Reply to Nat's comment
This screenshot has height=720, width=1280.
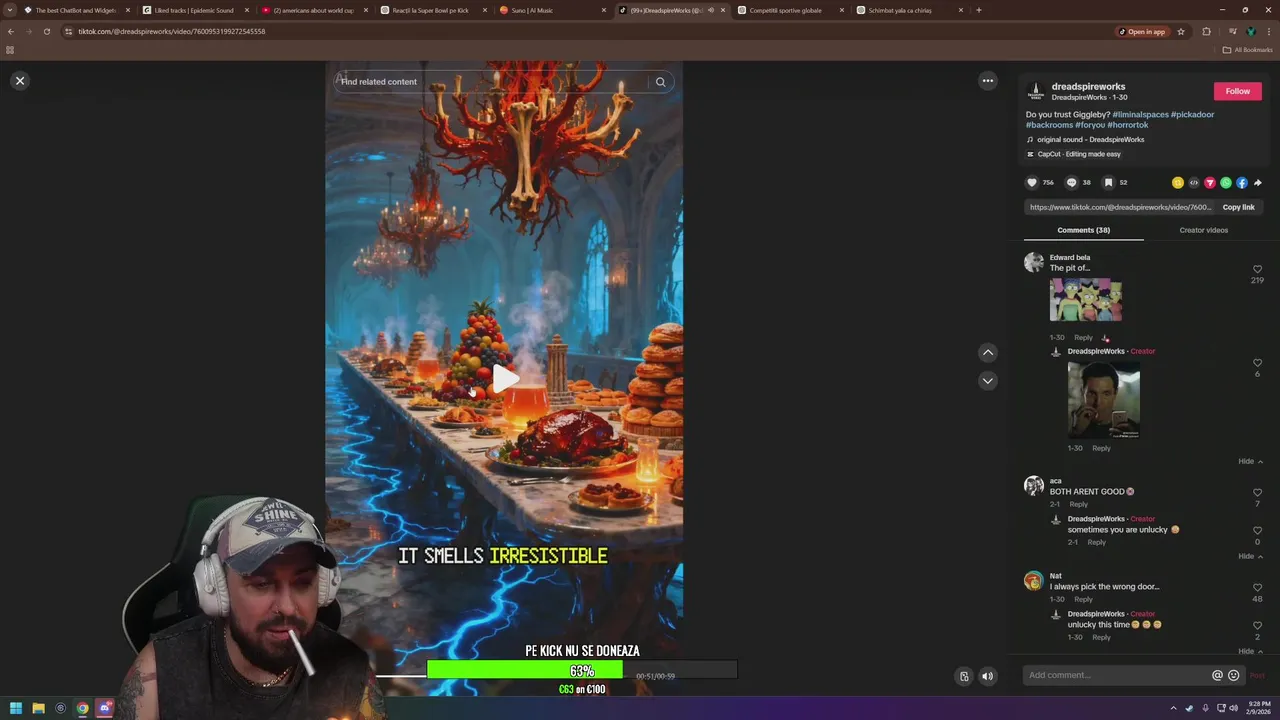pyautogui.click(x=1083, y=599)
